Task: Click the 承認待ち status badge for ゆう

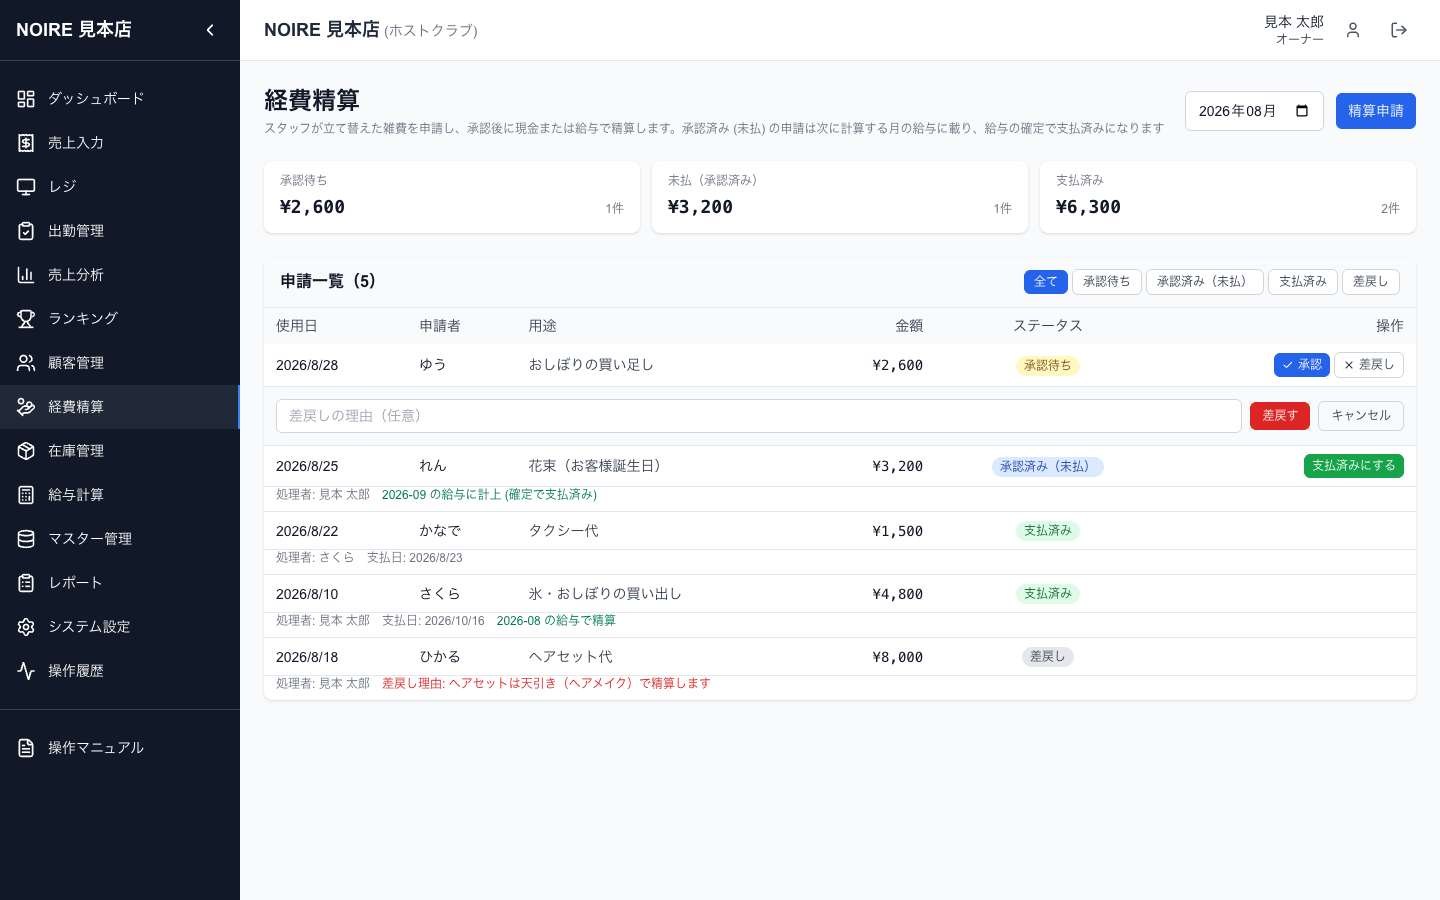Action: coord(1048,366)
